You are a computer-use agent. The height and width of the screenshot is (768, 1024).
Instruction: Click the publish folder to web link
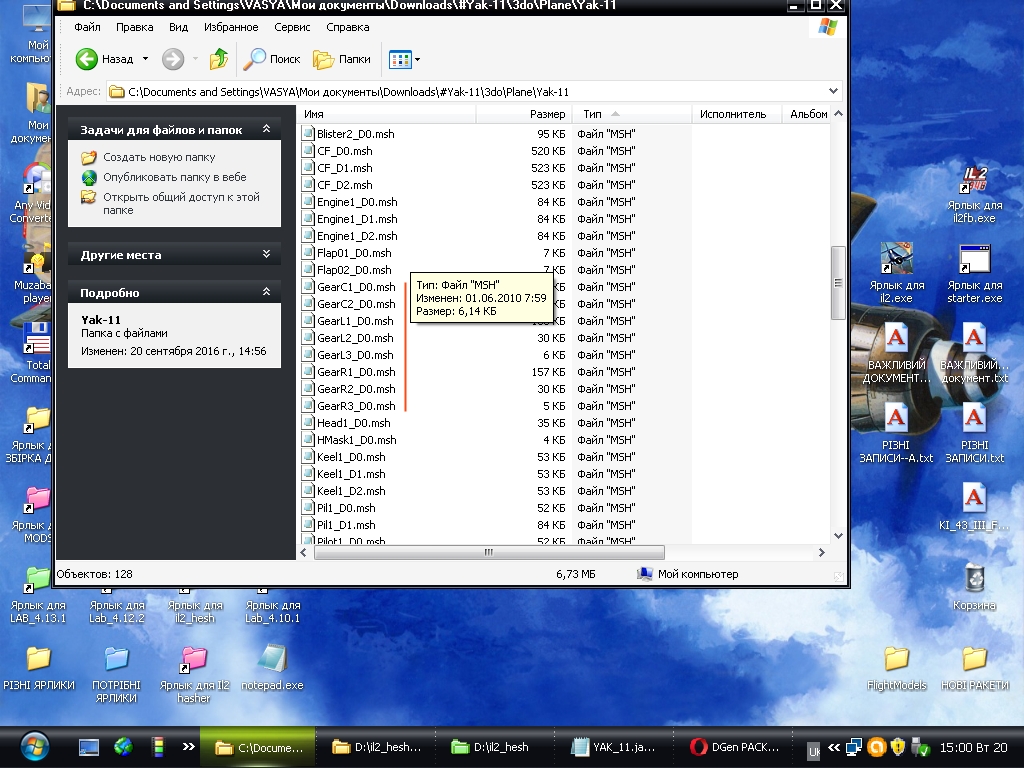click(x=174, y=177)
